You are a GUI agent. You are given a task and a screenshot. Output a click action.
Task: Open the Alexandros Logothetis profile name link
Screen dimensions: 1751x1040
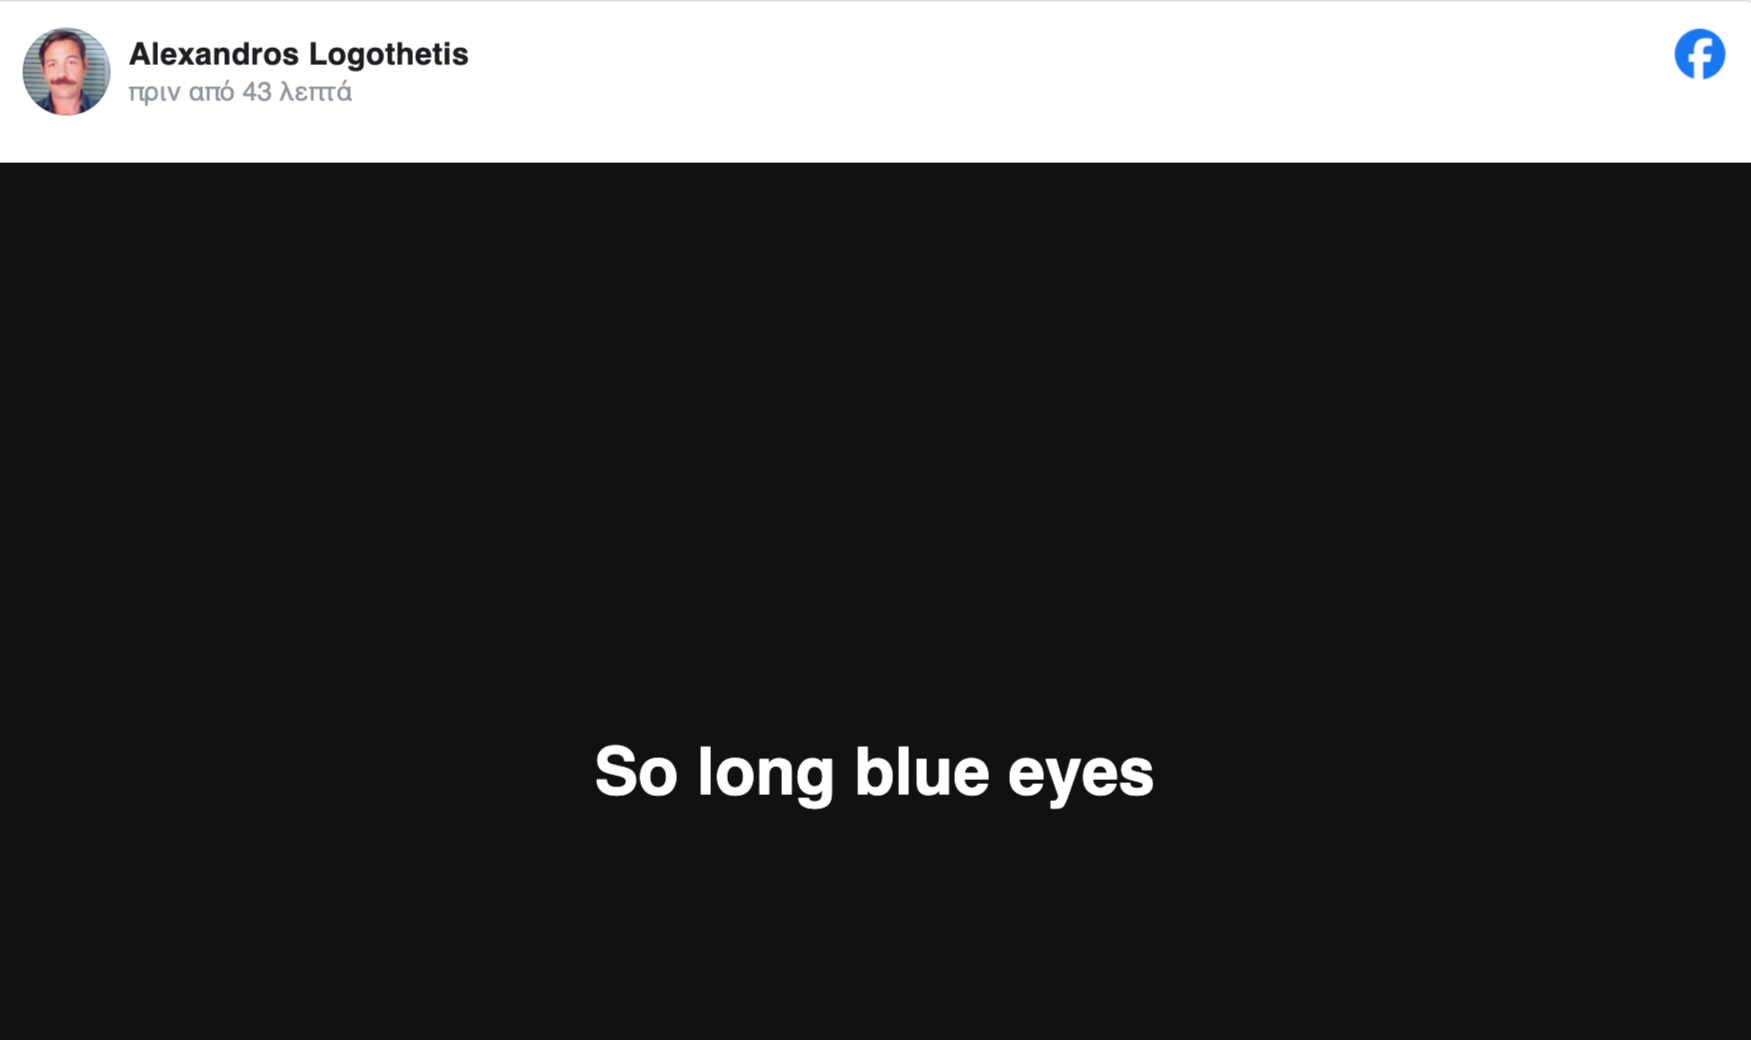point(298,54)
